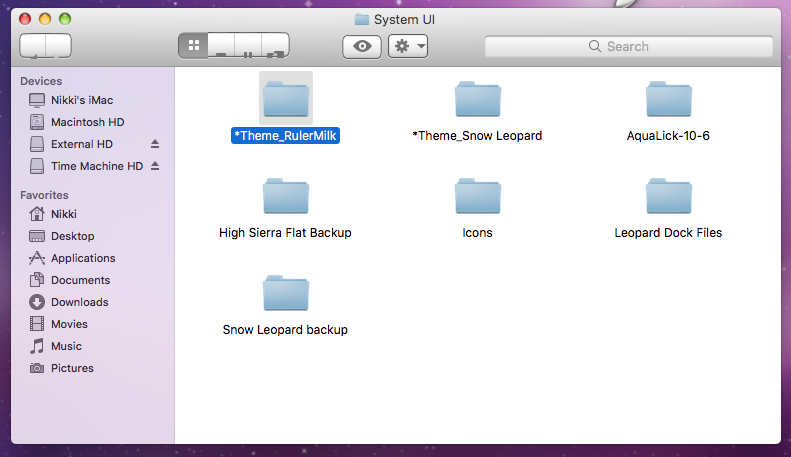Open Macintosh HD in the sidebar
This screenshot has height=457, width=791.
coord(93,122)
